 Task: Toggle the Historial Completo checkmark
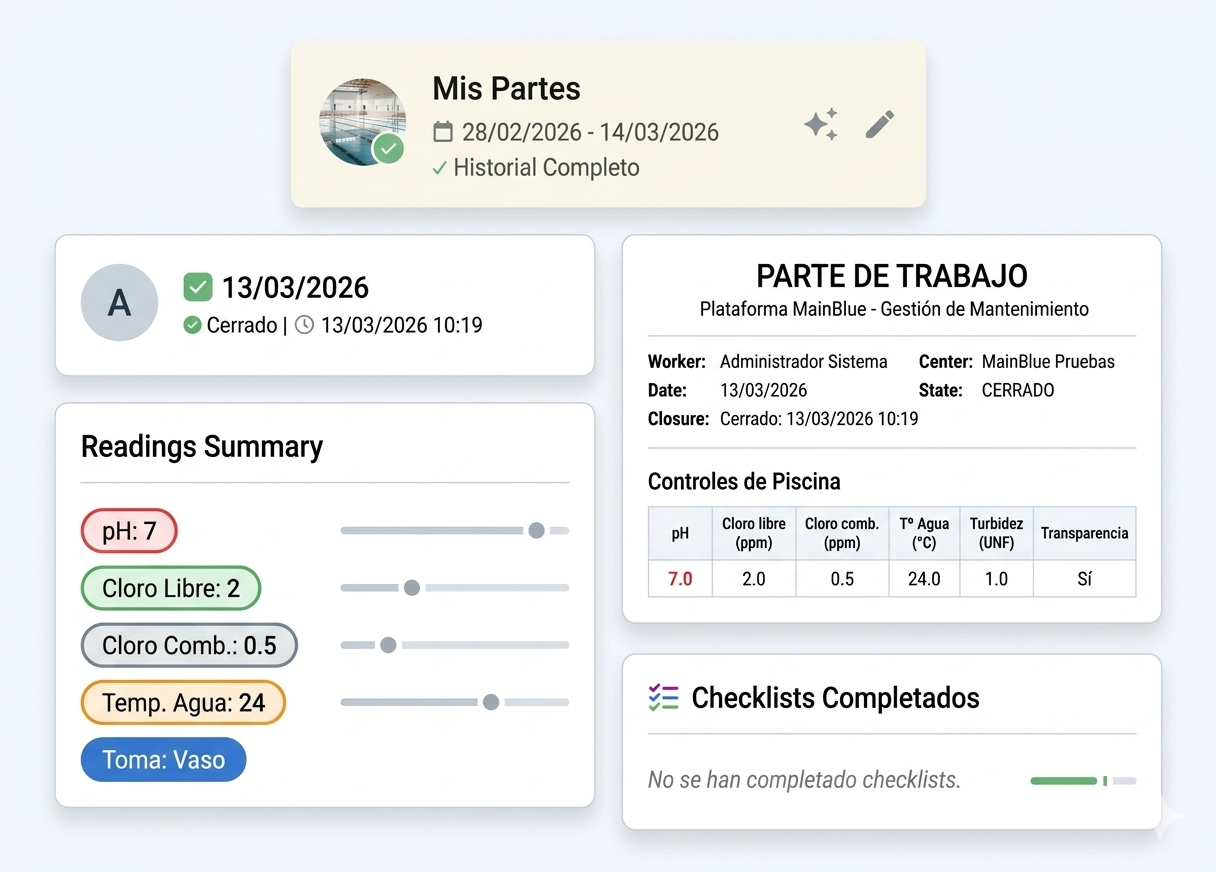439,168
